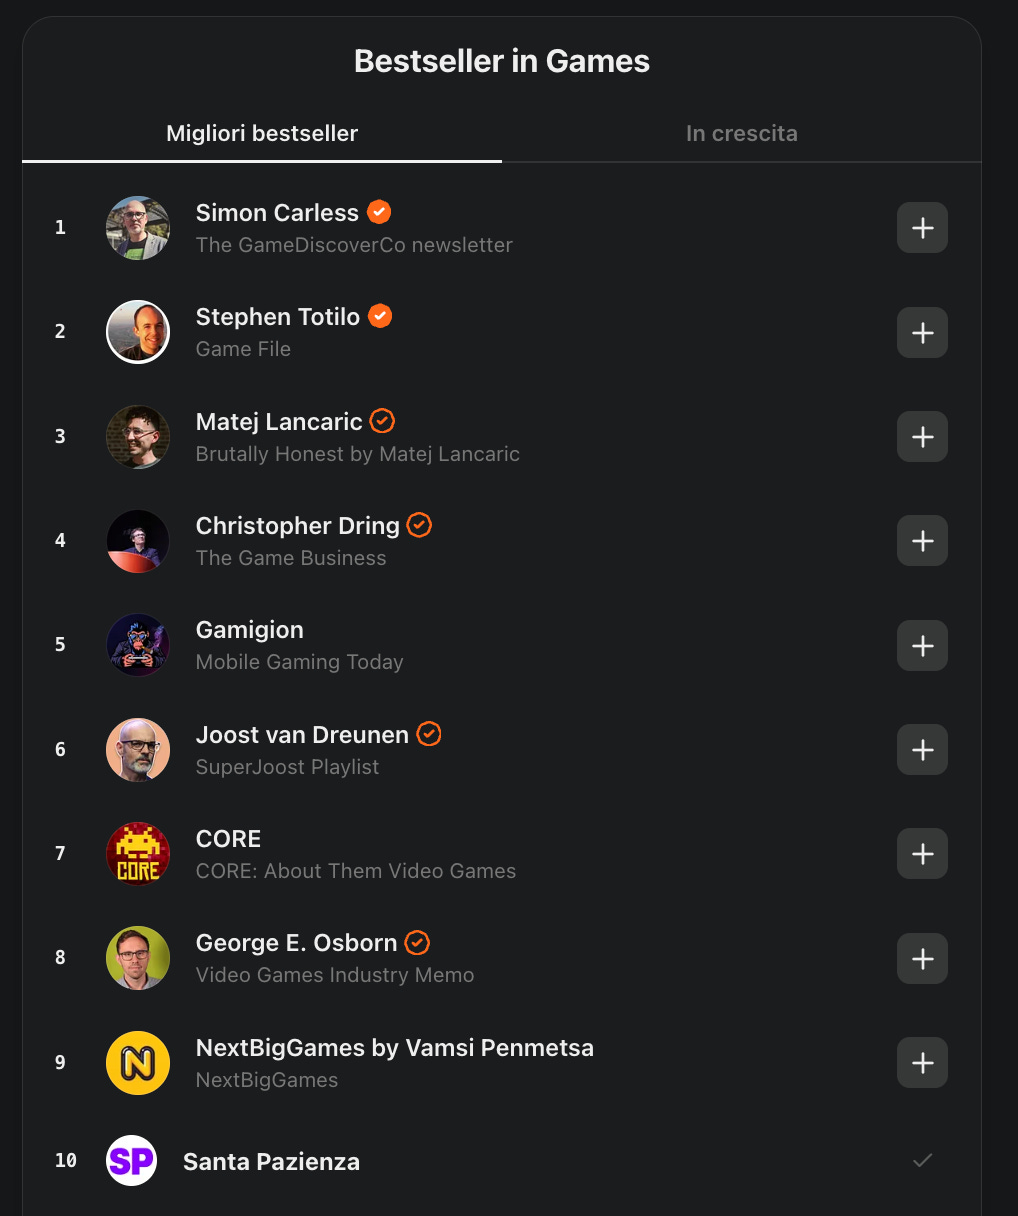Click the plus icon next to Simon Carless
Viewport: 1018px width, 1216px height.
pos(922,228)
